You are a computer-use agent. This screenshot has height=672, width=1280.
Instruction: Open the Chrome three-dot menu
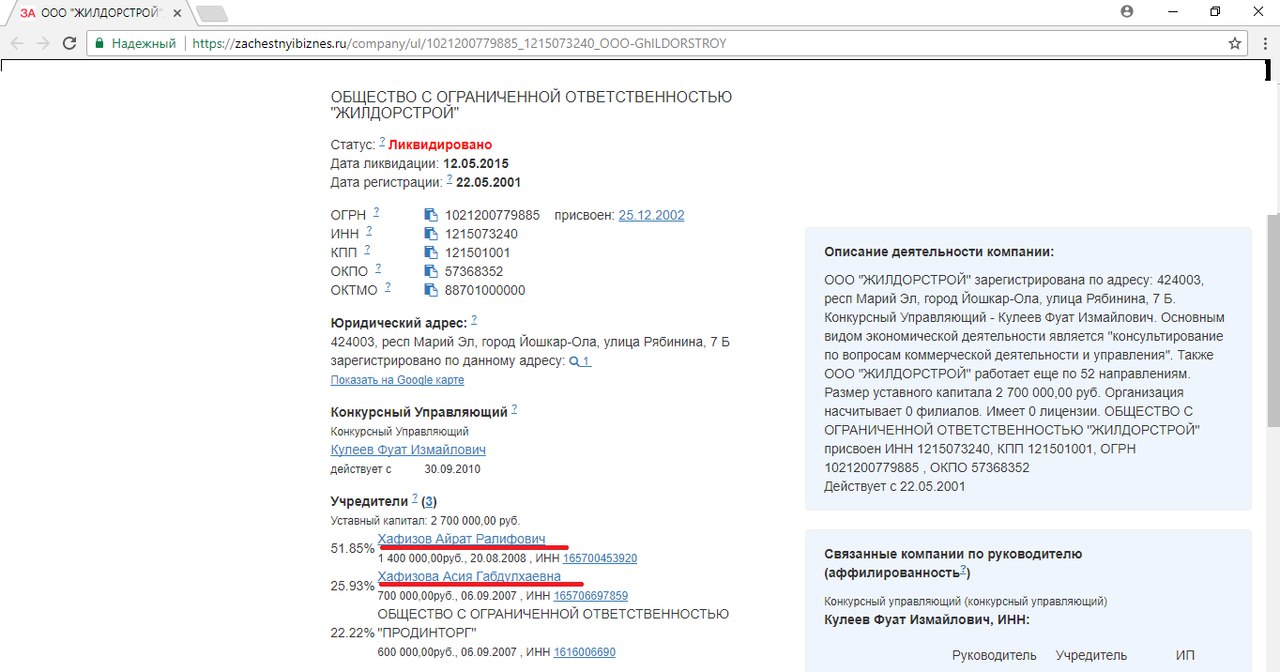point(1263,43)
